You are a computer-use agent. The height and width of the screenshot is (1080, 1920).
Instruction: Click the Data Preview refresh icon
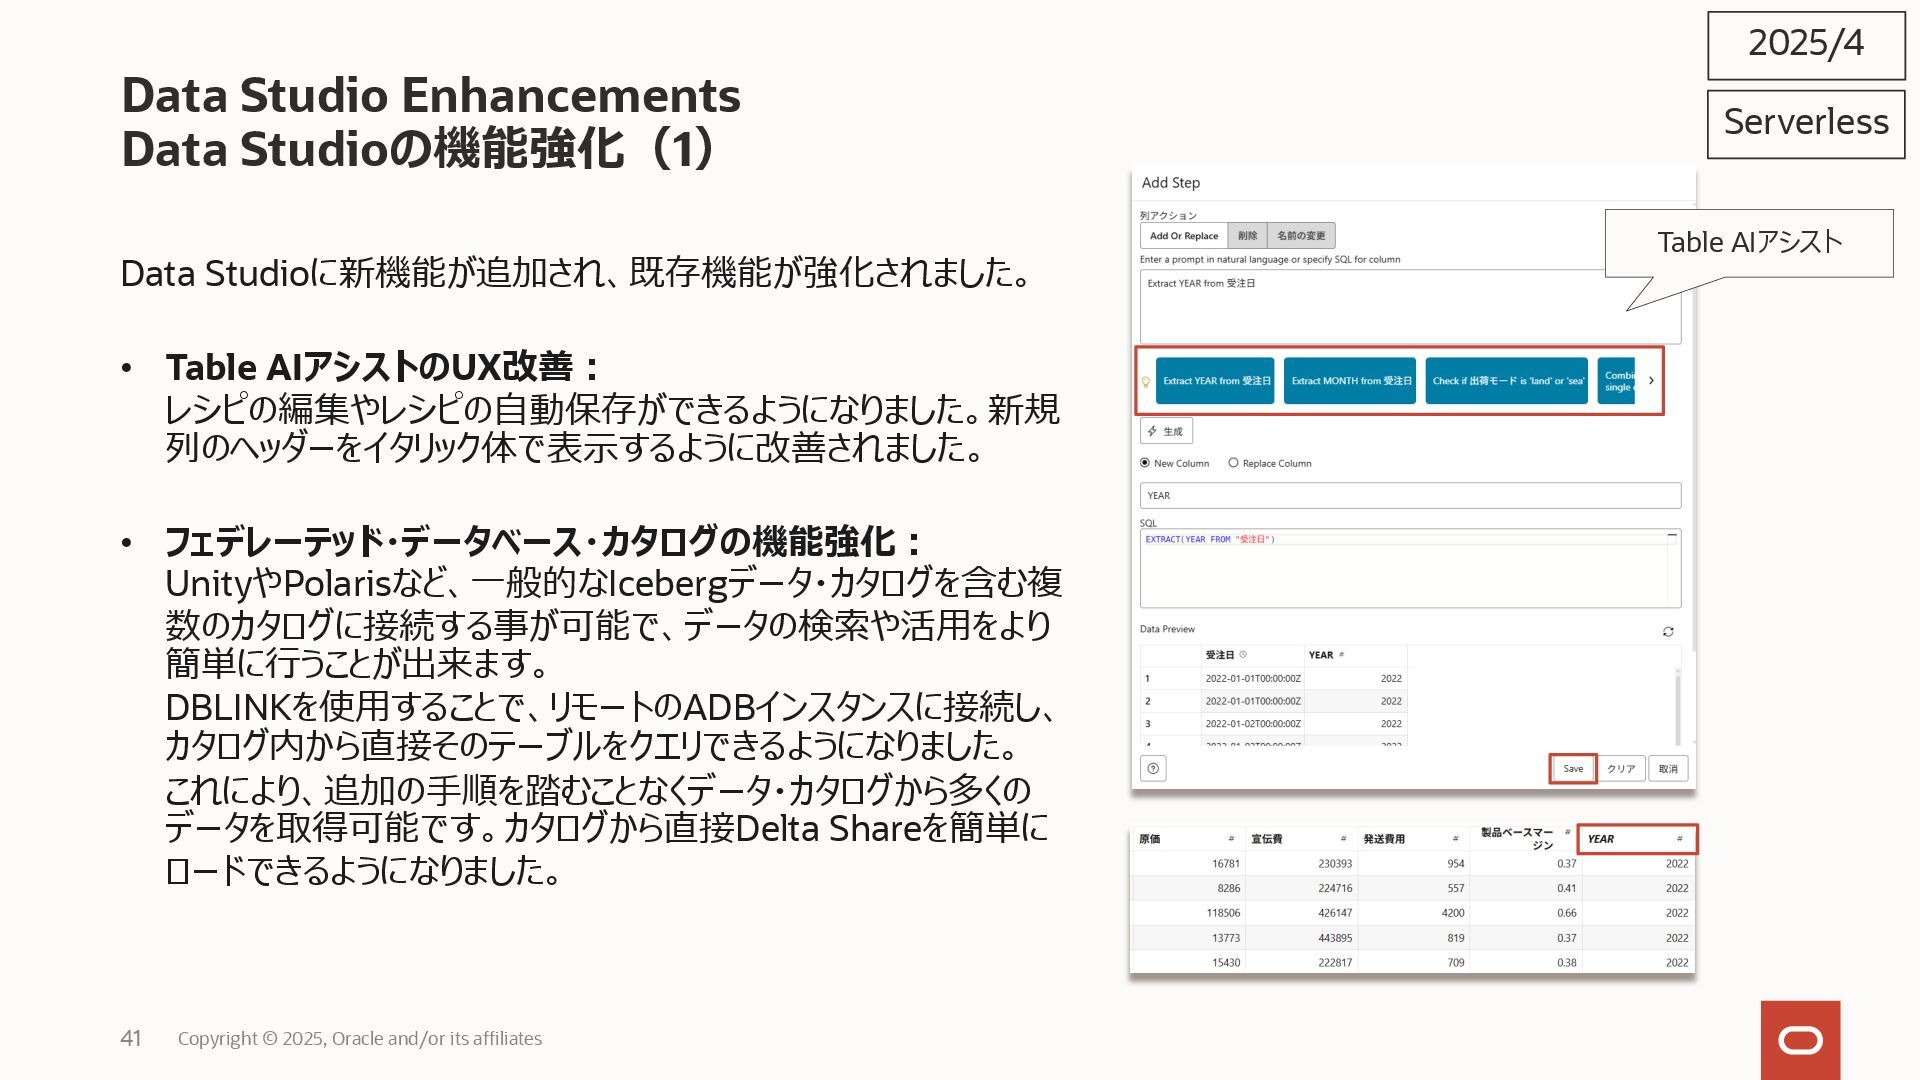(1668, 631)
